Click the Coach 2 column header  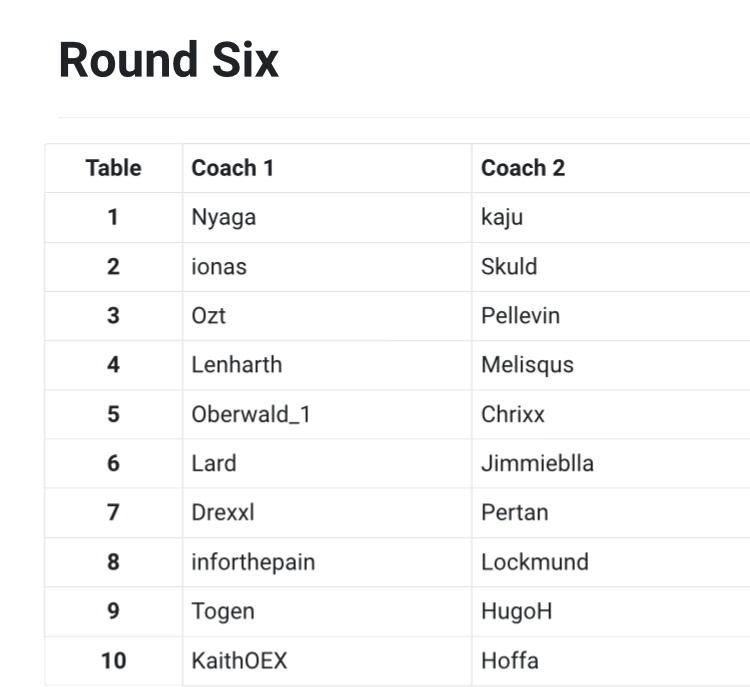522,168
